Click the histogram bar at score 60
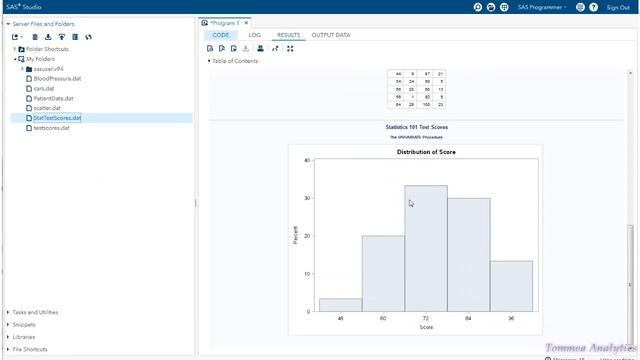The height and width of the screenshot is (360, 640). point(383,274)
